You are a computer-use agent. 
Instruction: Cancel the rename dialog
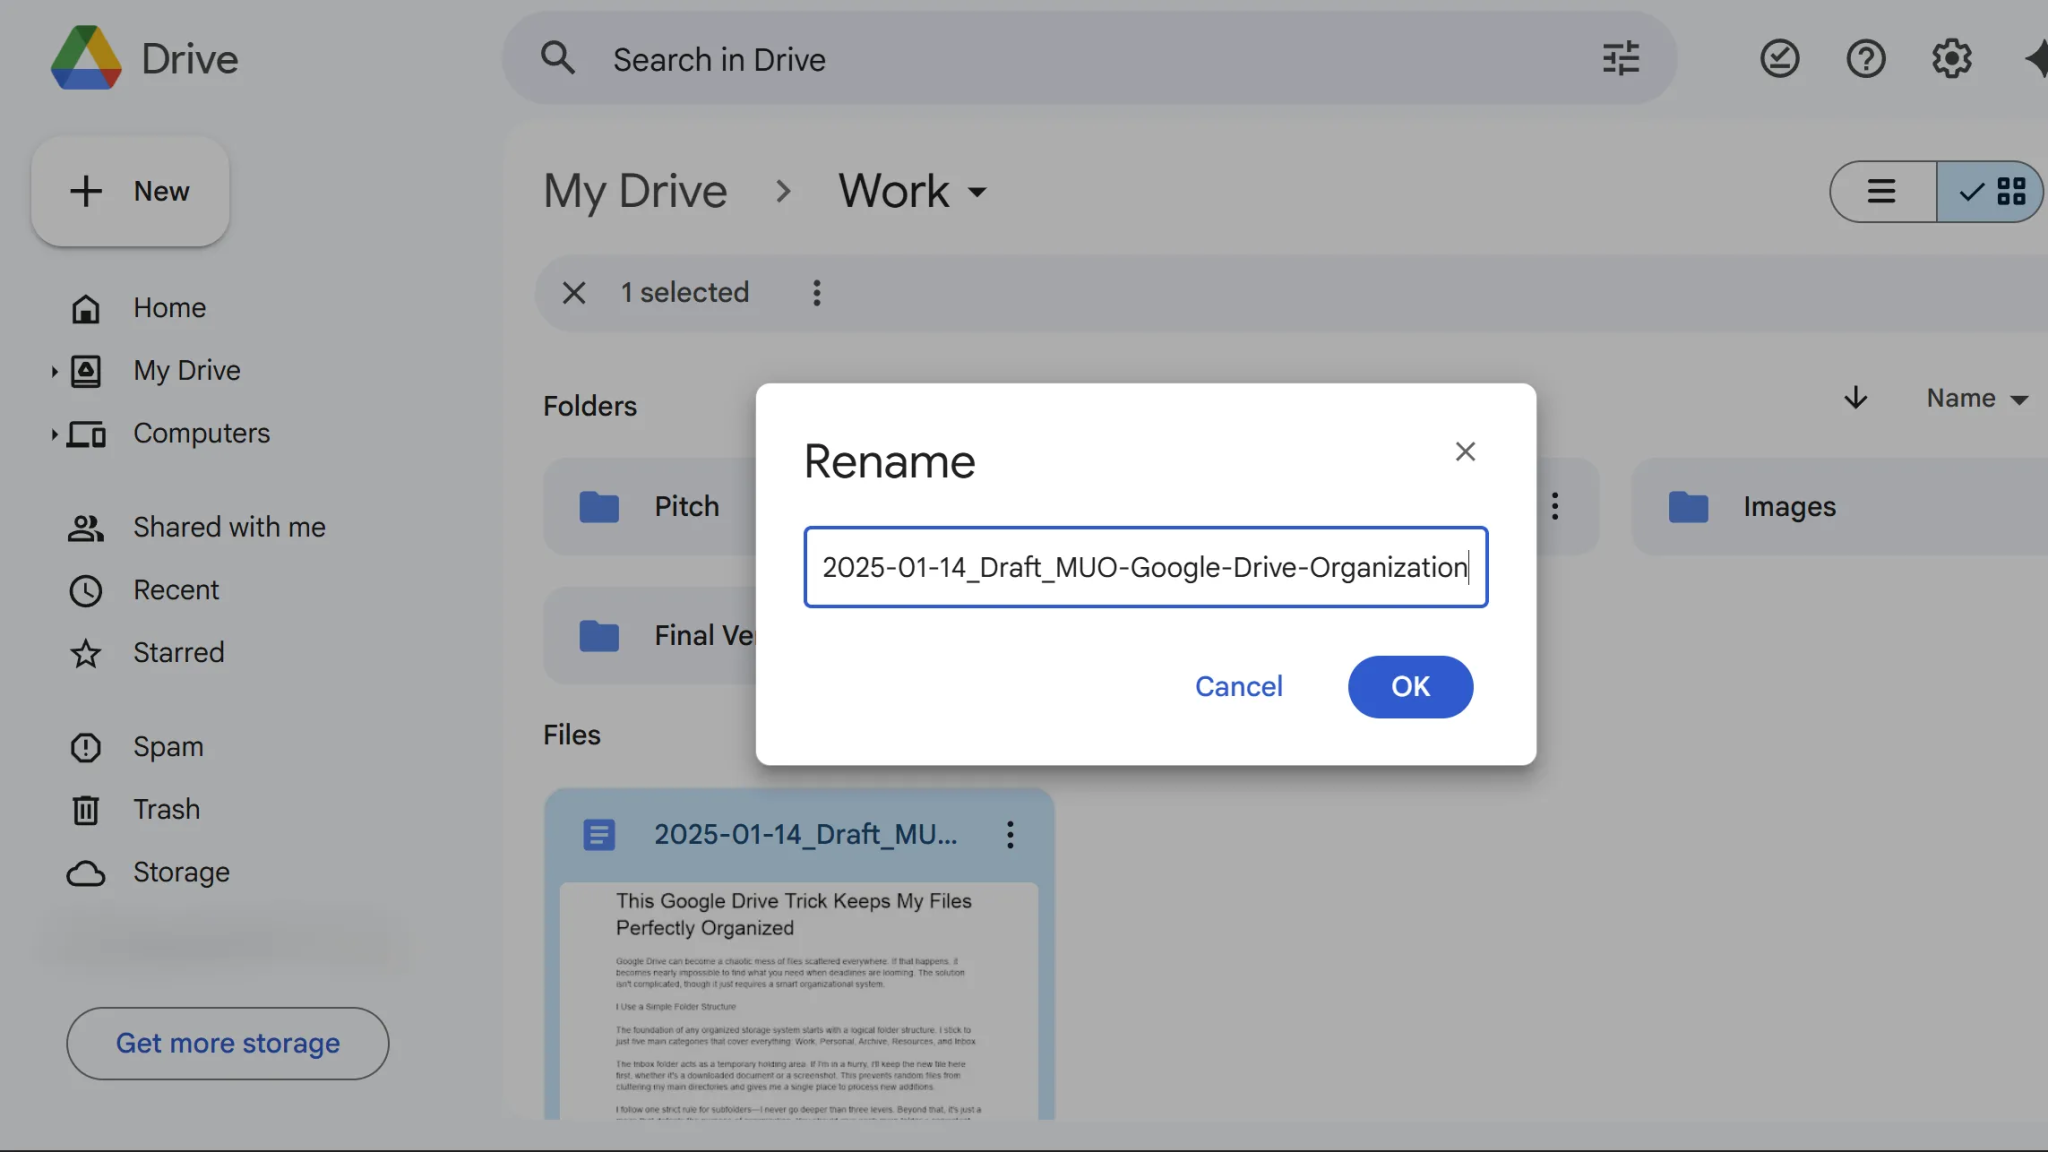pos(1238,686)
